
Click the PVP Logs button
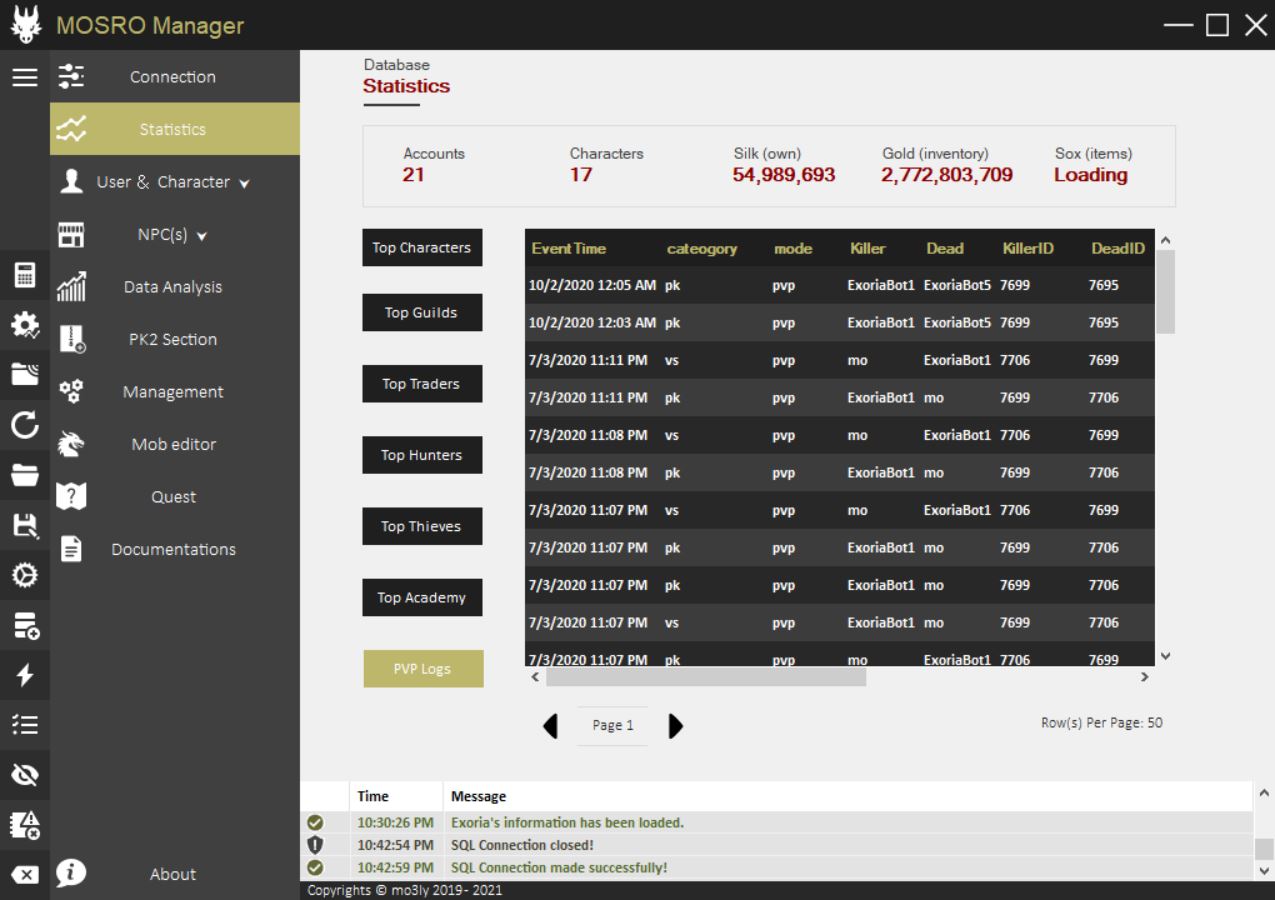pos(423,669)
